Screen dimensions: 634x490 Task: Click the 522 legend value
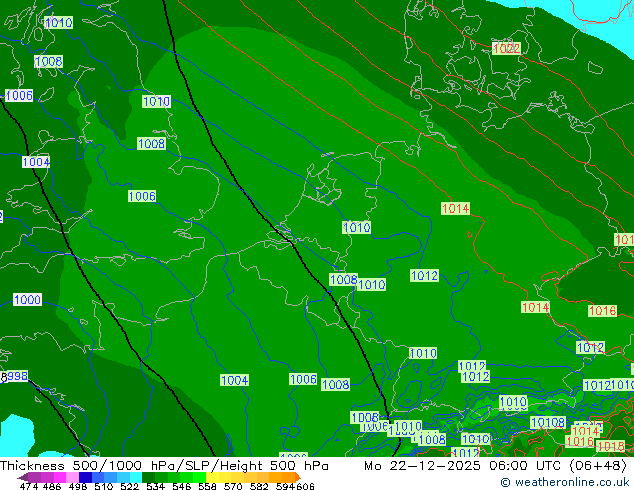(129, 486)
